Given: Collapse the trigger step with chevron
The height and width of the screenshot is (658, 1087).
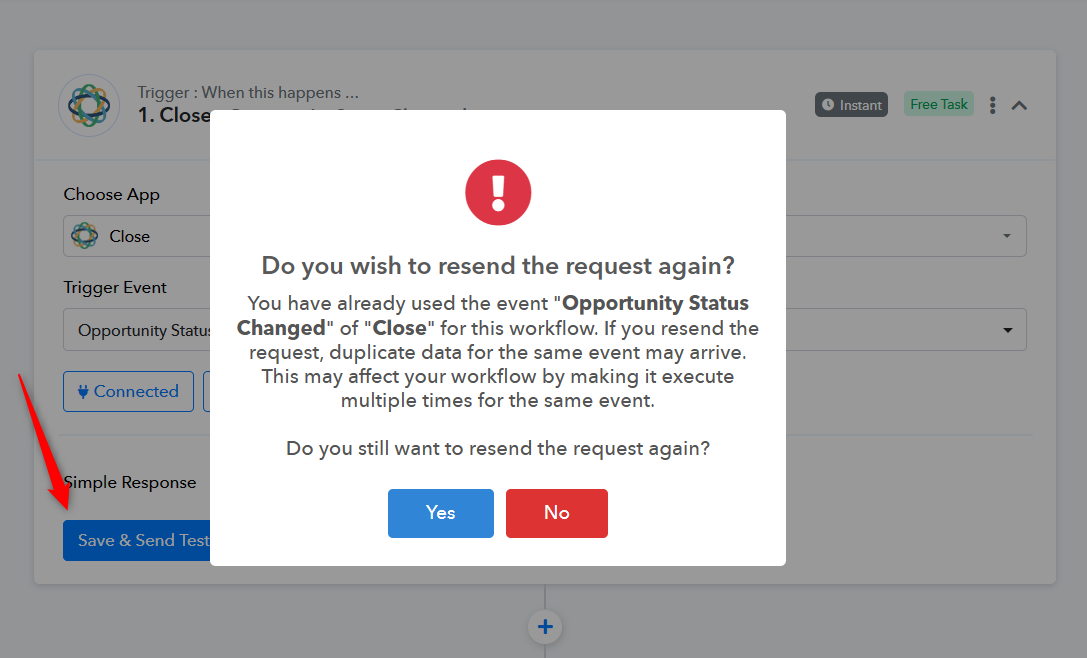Looking at the screenshot, I should tap(1019, 105).
